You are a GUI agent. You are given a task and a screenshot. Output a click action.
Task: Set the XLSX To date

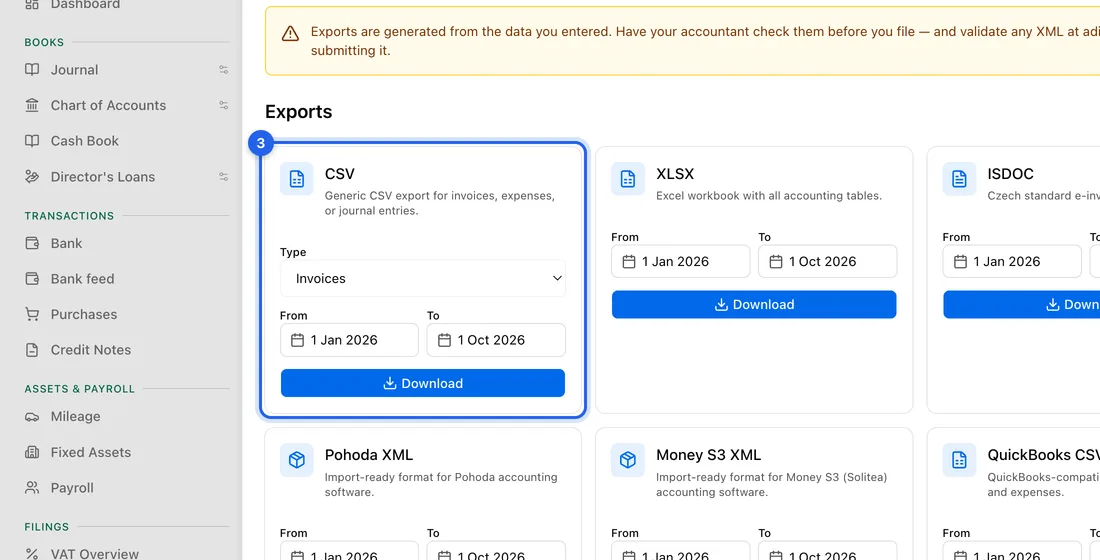[827, 262]
